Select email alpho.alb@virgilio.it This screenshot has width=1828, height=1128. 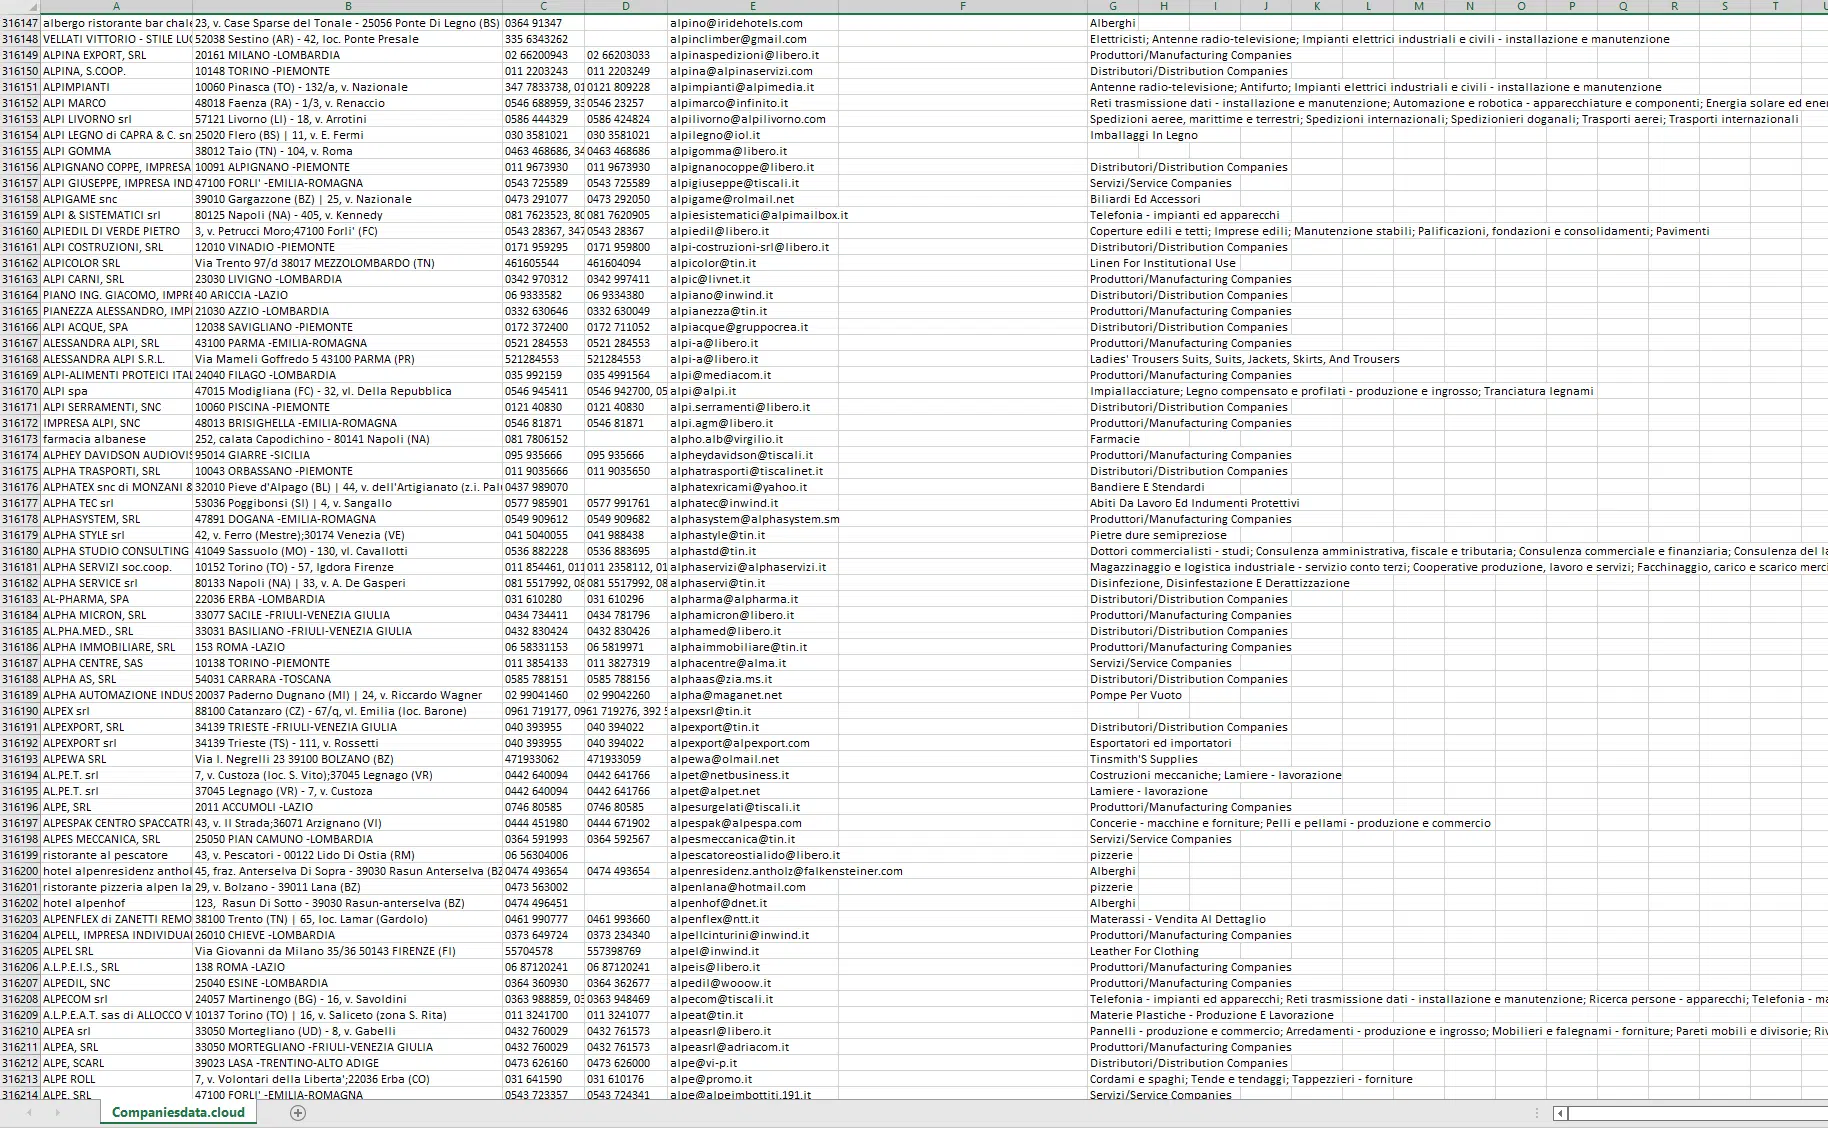point(752,439)
